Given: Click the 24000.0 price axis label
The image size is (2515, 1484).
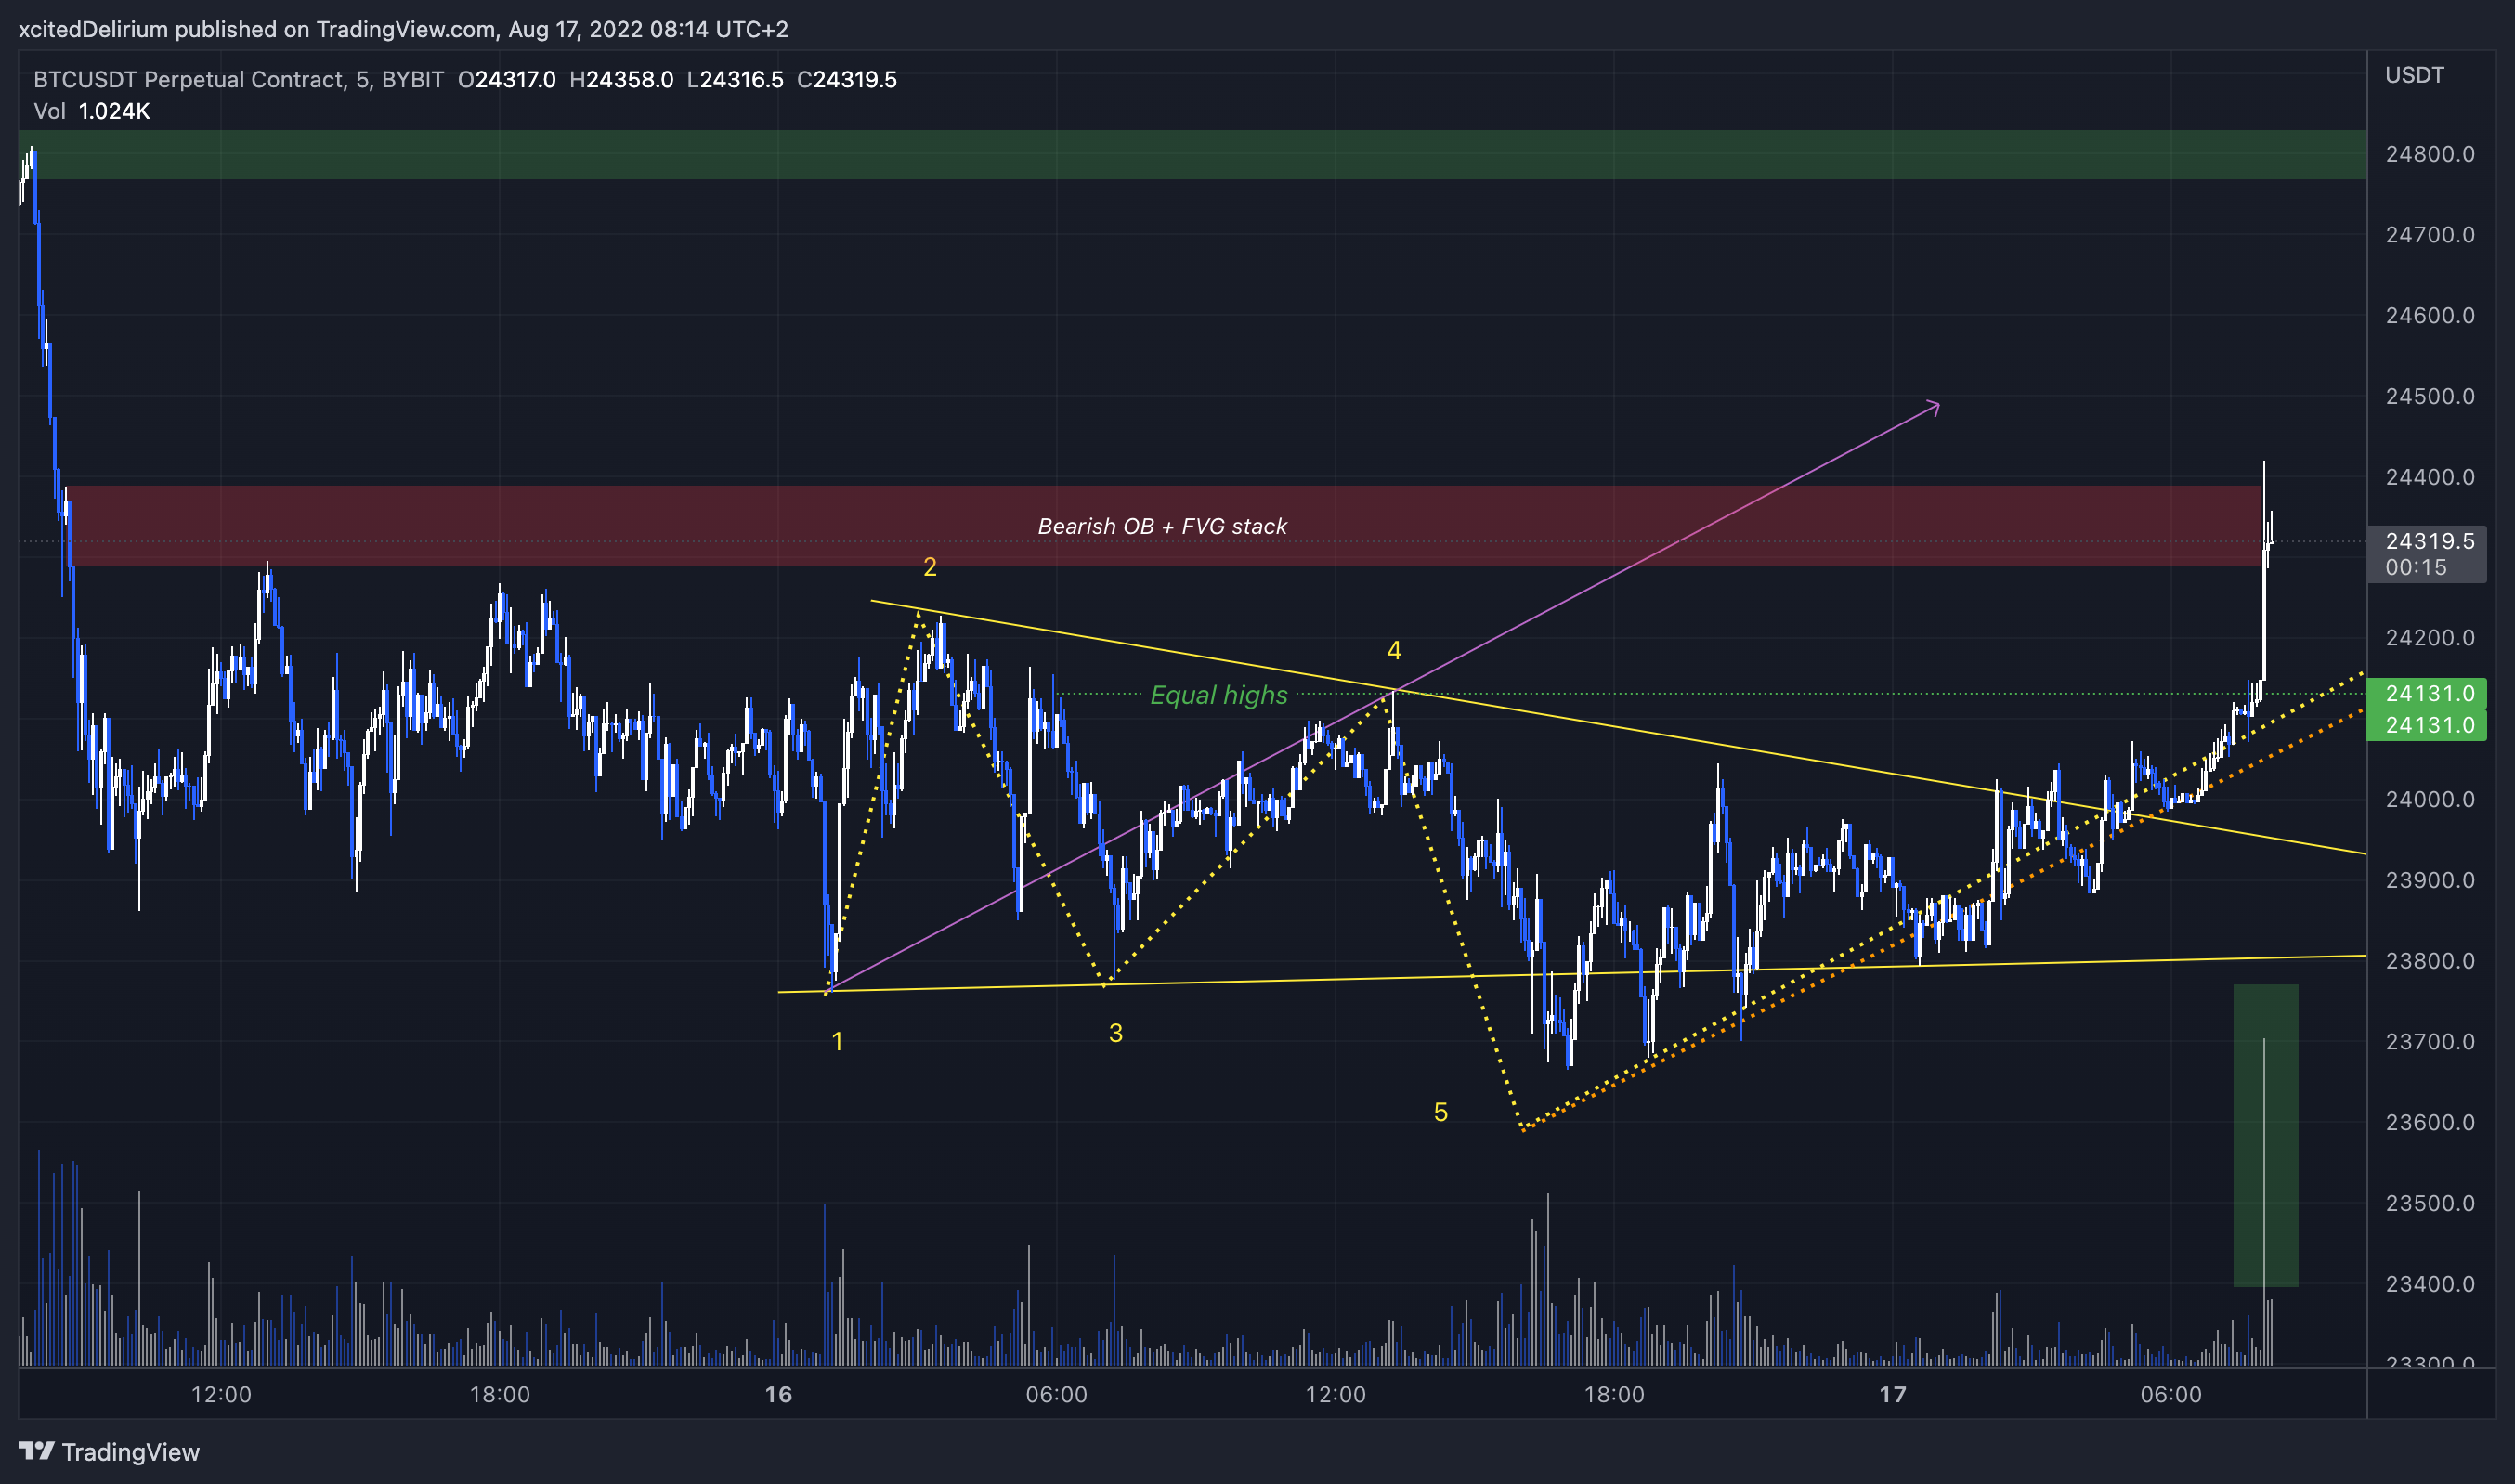Looking at the screenshot, I should (x=2430, y=799).
